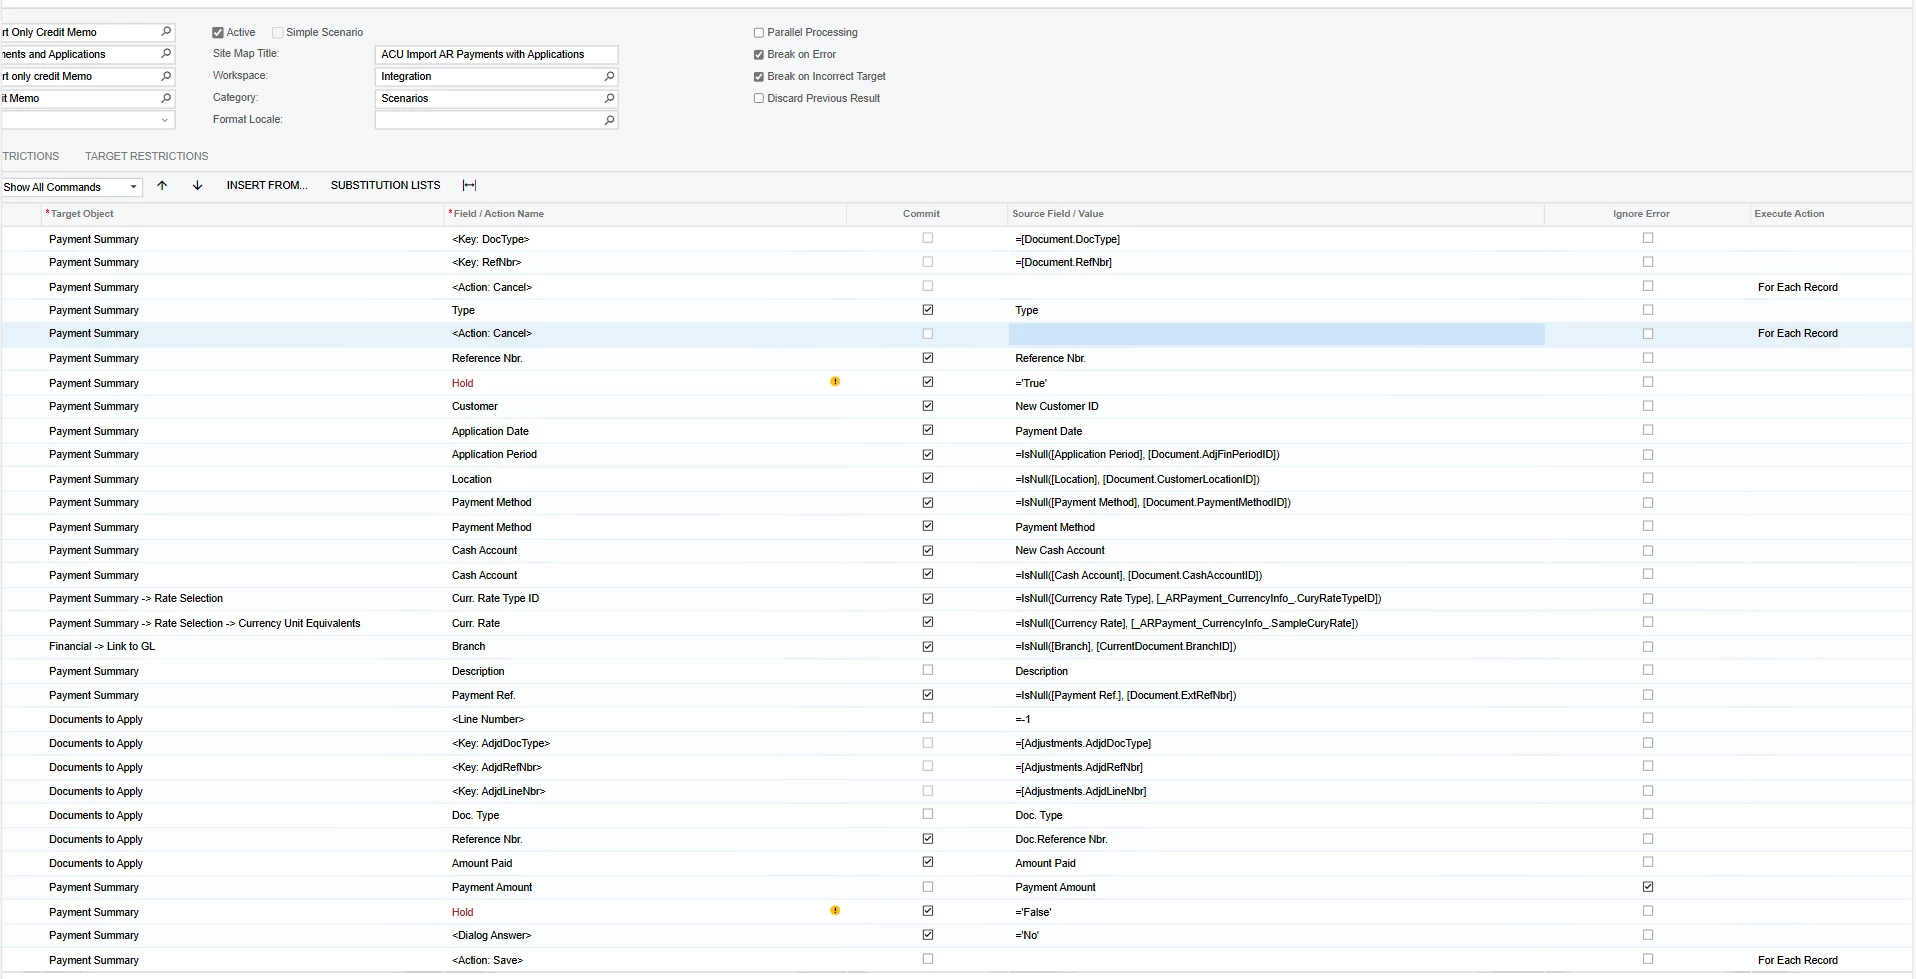Click the Source Field / Value column header
Screen dimensions: 1916x979
[1275, 214]
